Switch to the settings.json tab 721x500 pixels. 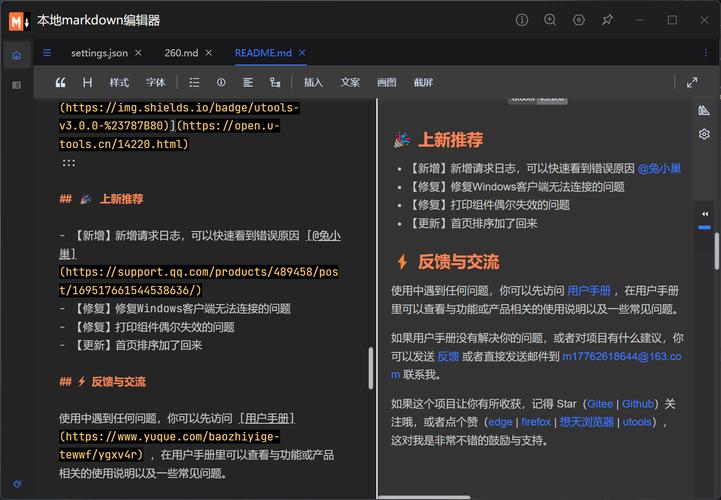pos(99,53)
